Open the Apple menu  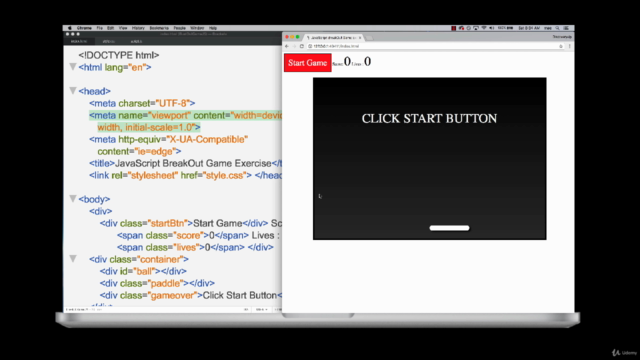click(x=69, y=28)
